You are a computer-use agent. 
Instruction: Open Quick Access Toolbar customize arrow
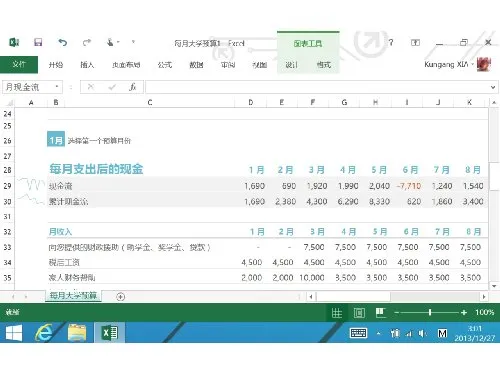[x=133, y=42]
